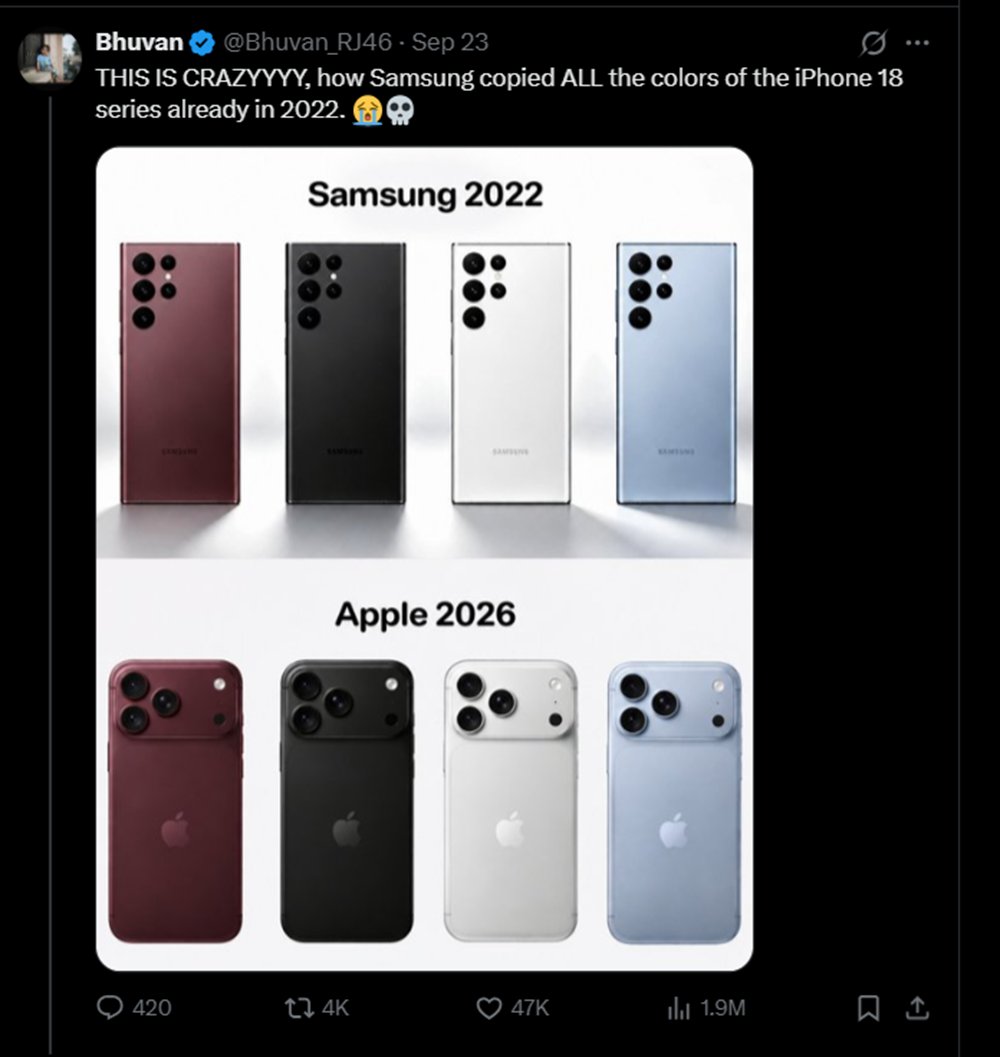
Task: Open the phone comparison image
Action: [x=424, y=559]
